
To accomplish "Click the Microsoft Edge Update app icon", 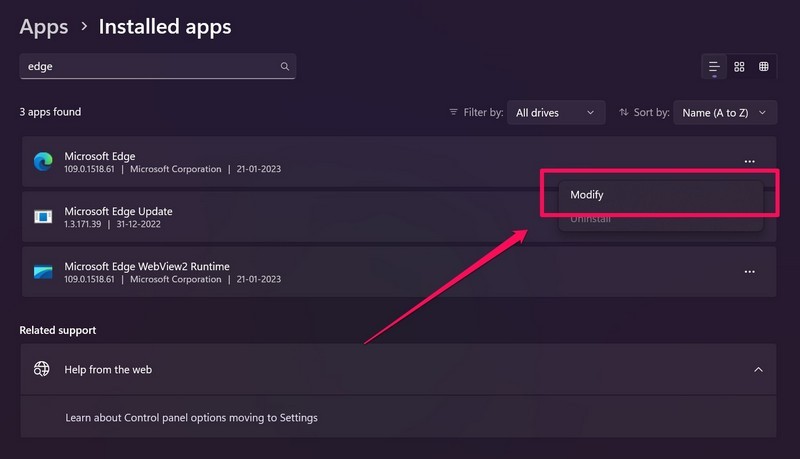I will [x=43, y=217].
